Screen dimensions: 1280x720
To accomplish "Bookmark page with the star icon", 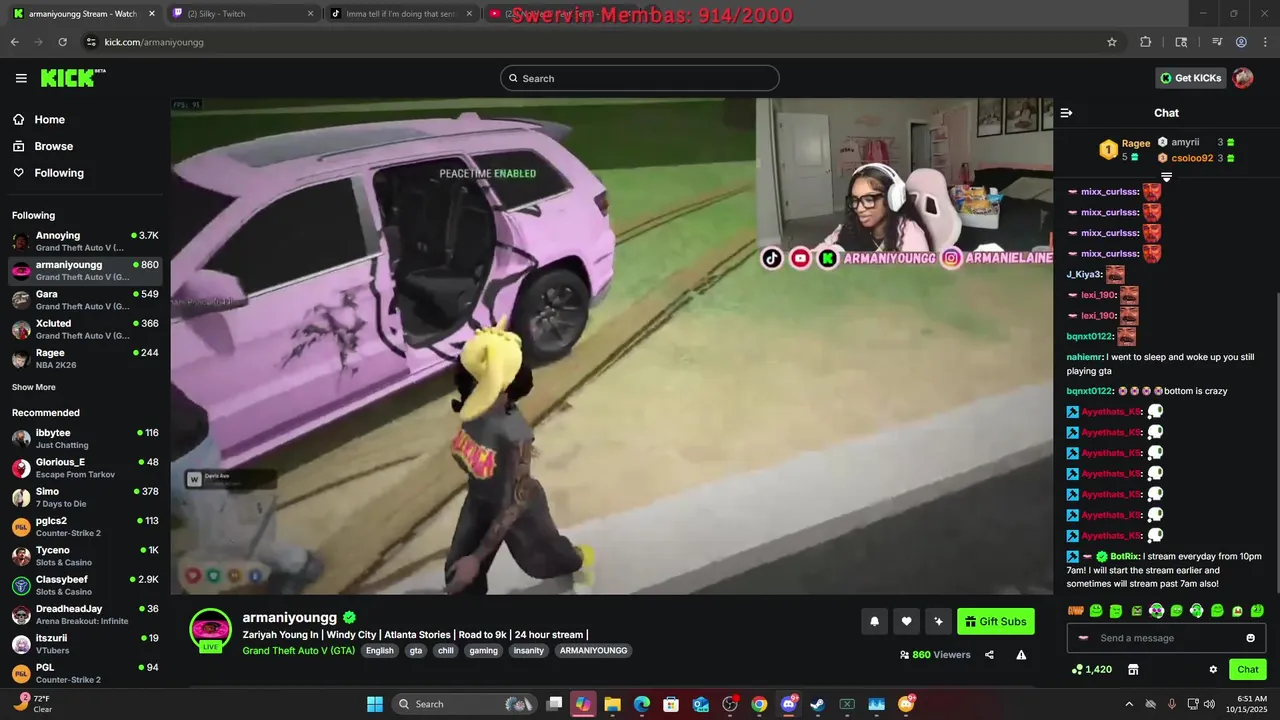I will [x=1112, y=42].
